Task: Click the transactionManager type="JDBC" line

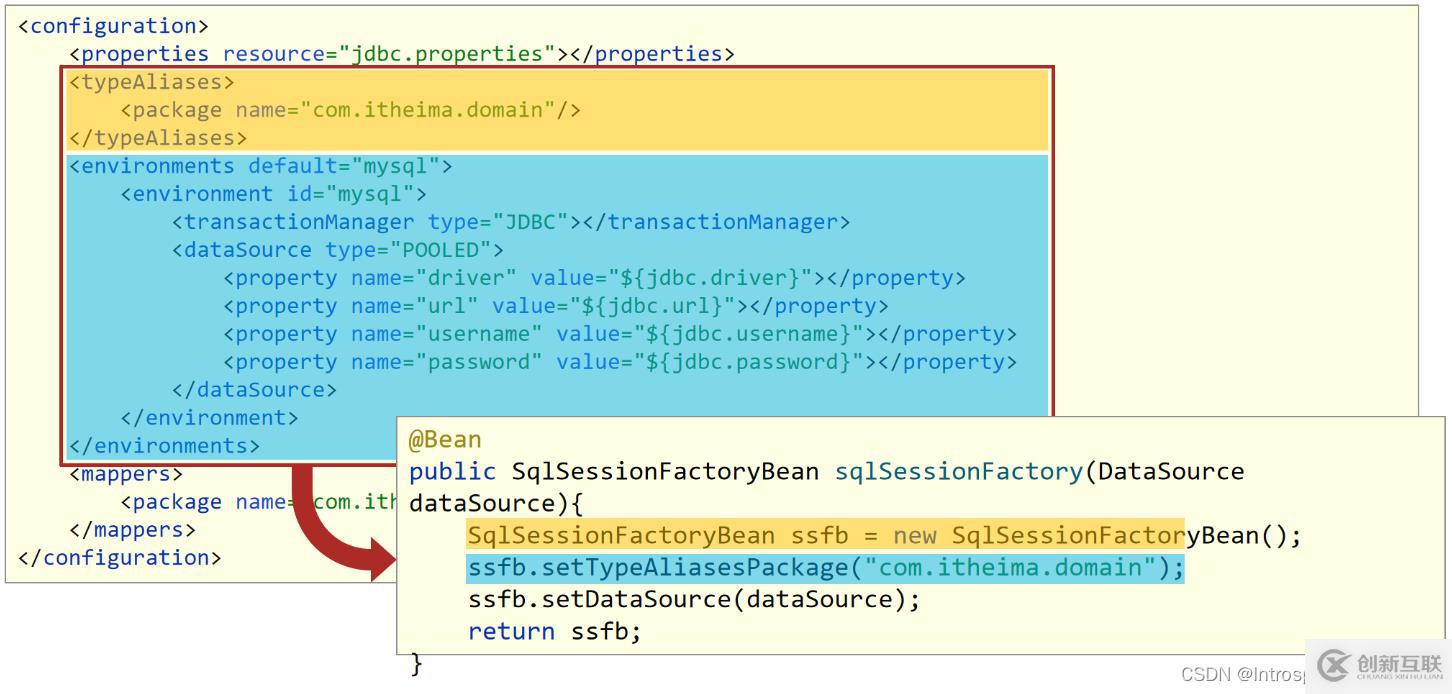Action: pyautogui.click(x=510, y=222)
